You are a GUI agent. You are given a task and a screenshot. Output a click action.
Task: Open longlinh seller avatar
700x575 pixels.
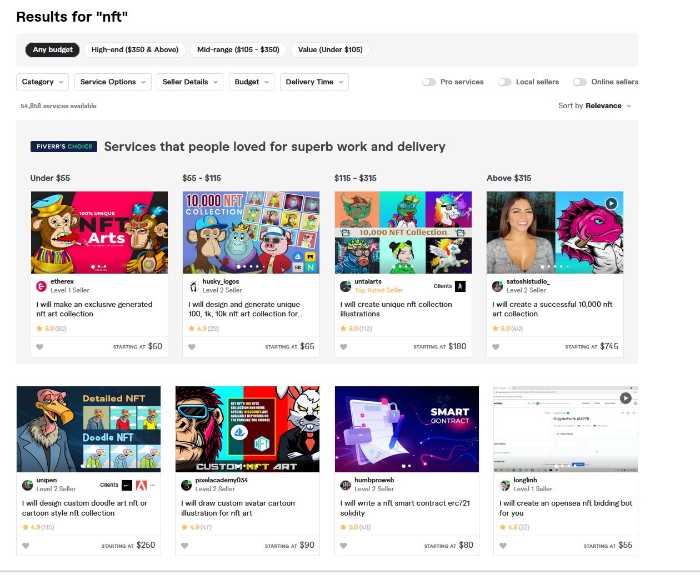pos(505,485)
